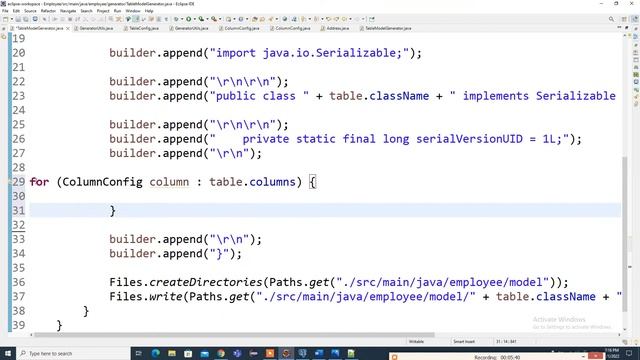Close the TableModelGenerator.java editor tab
The height and width of the screenshot is (360, 640).
pos(68,29)
